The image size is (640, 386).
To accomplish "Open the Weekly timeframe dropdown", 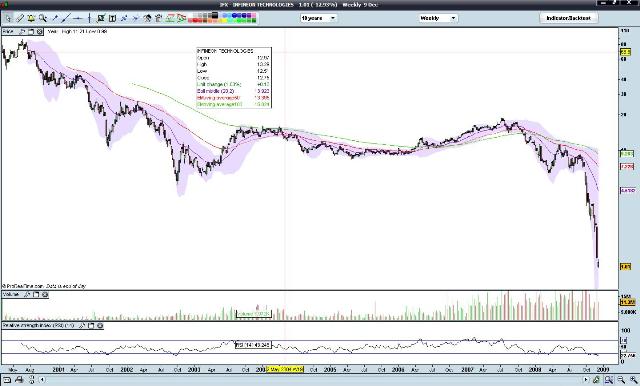I will [438, 18].
